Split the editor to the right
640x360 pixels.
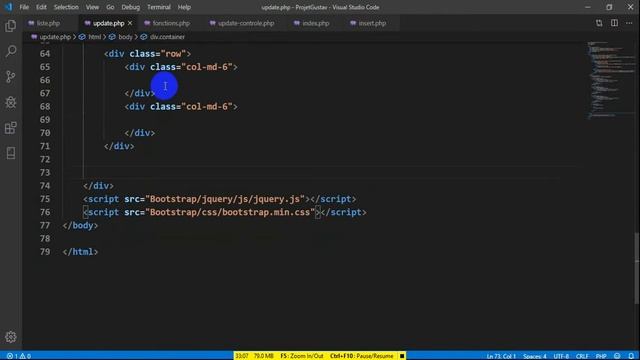(614, 23)
